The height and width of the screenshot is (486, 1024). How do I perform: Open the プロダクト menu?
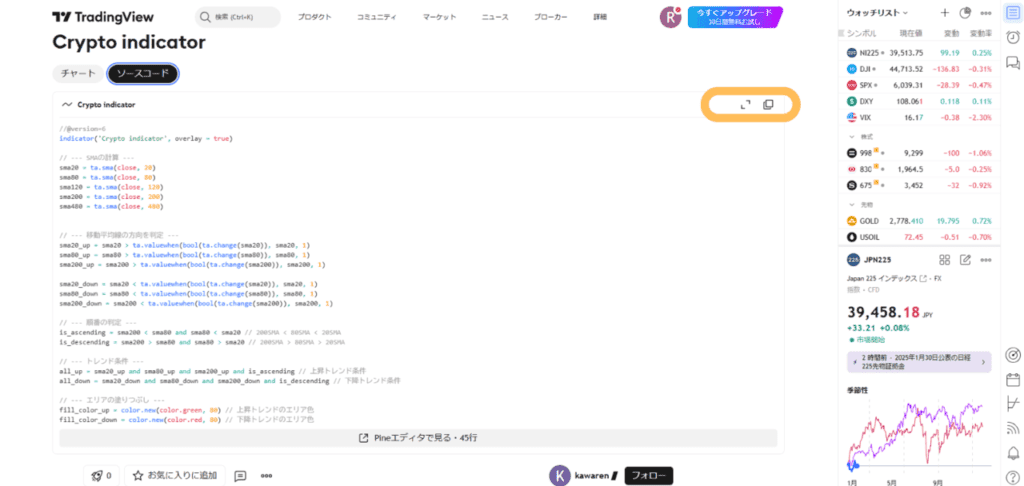(x=315, y=17)
